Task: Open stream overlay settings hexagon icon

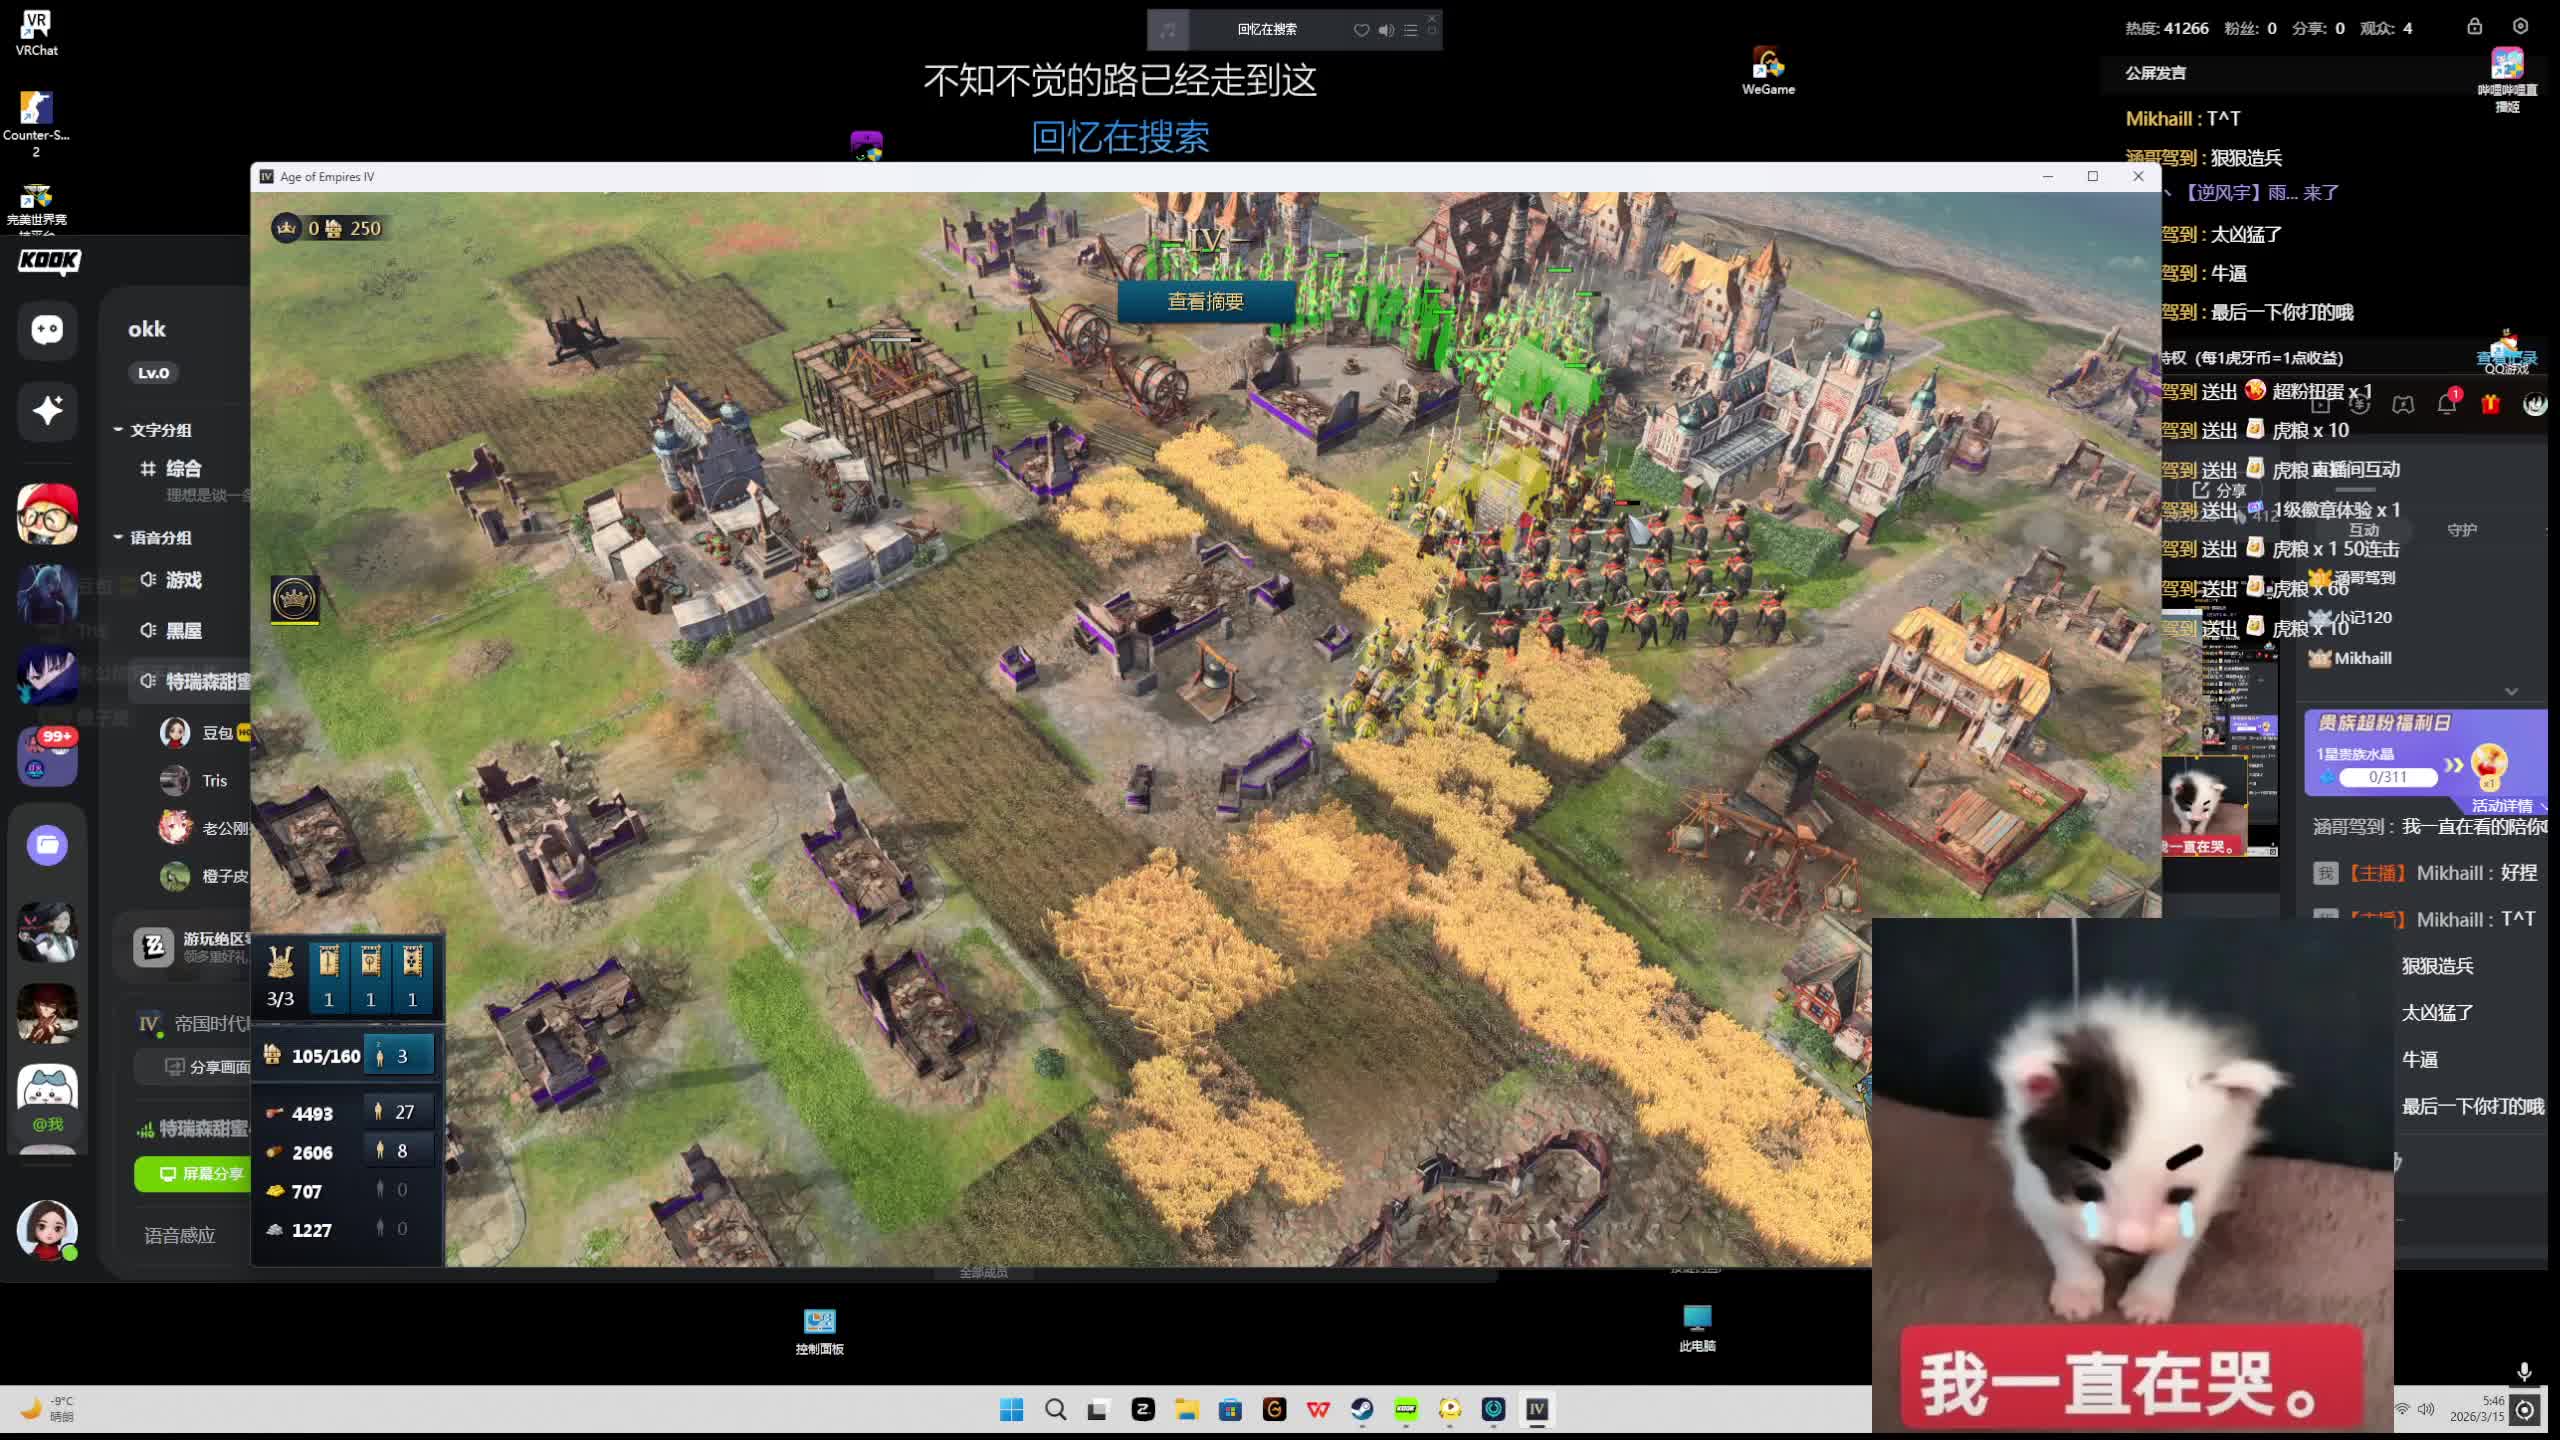Action: tap(2520, 27)
